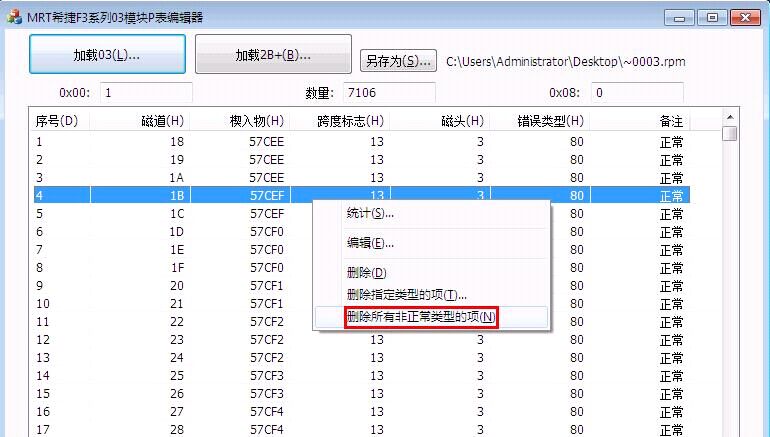This screenshot has height=437, width=770.
Task: Focus the 数量 field showing 7106
Action: click(389, 92)
